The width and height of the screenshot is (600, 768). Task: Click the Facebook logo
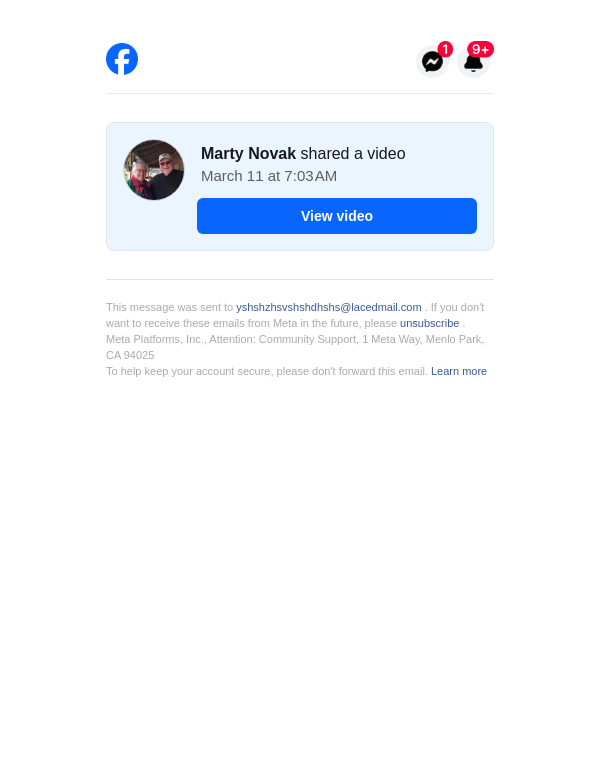[x=122, y=59]
